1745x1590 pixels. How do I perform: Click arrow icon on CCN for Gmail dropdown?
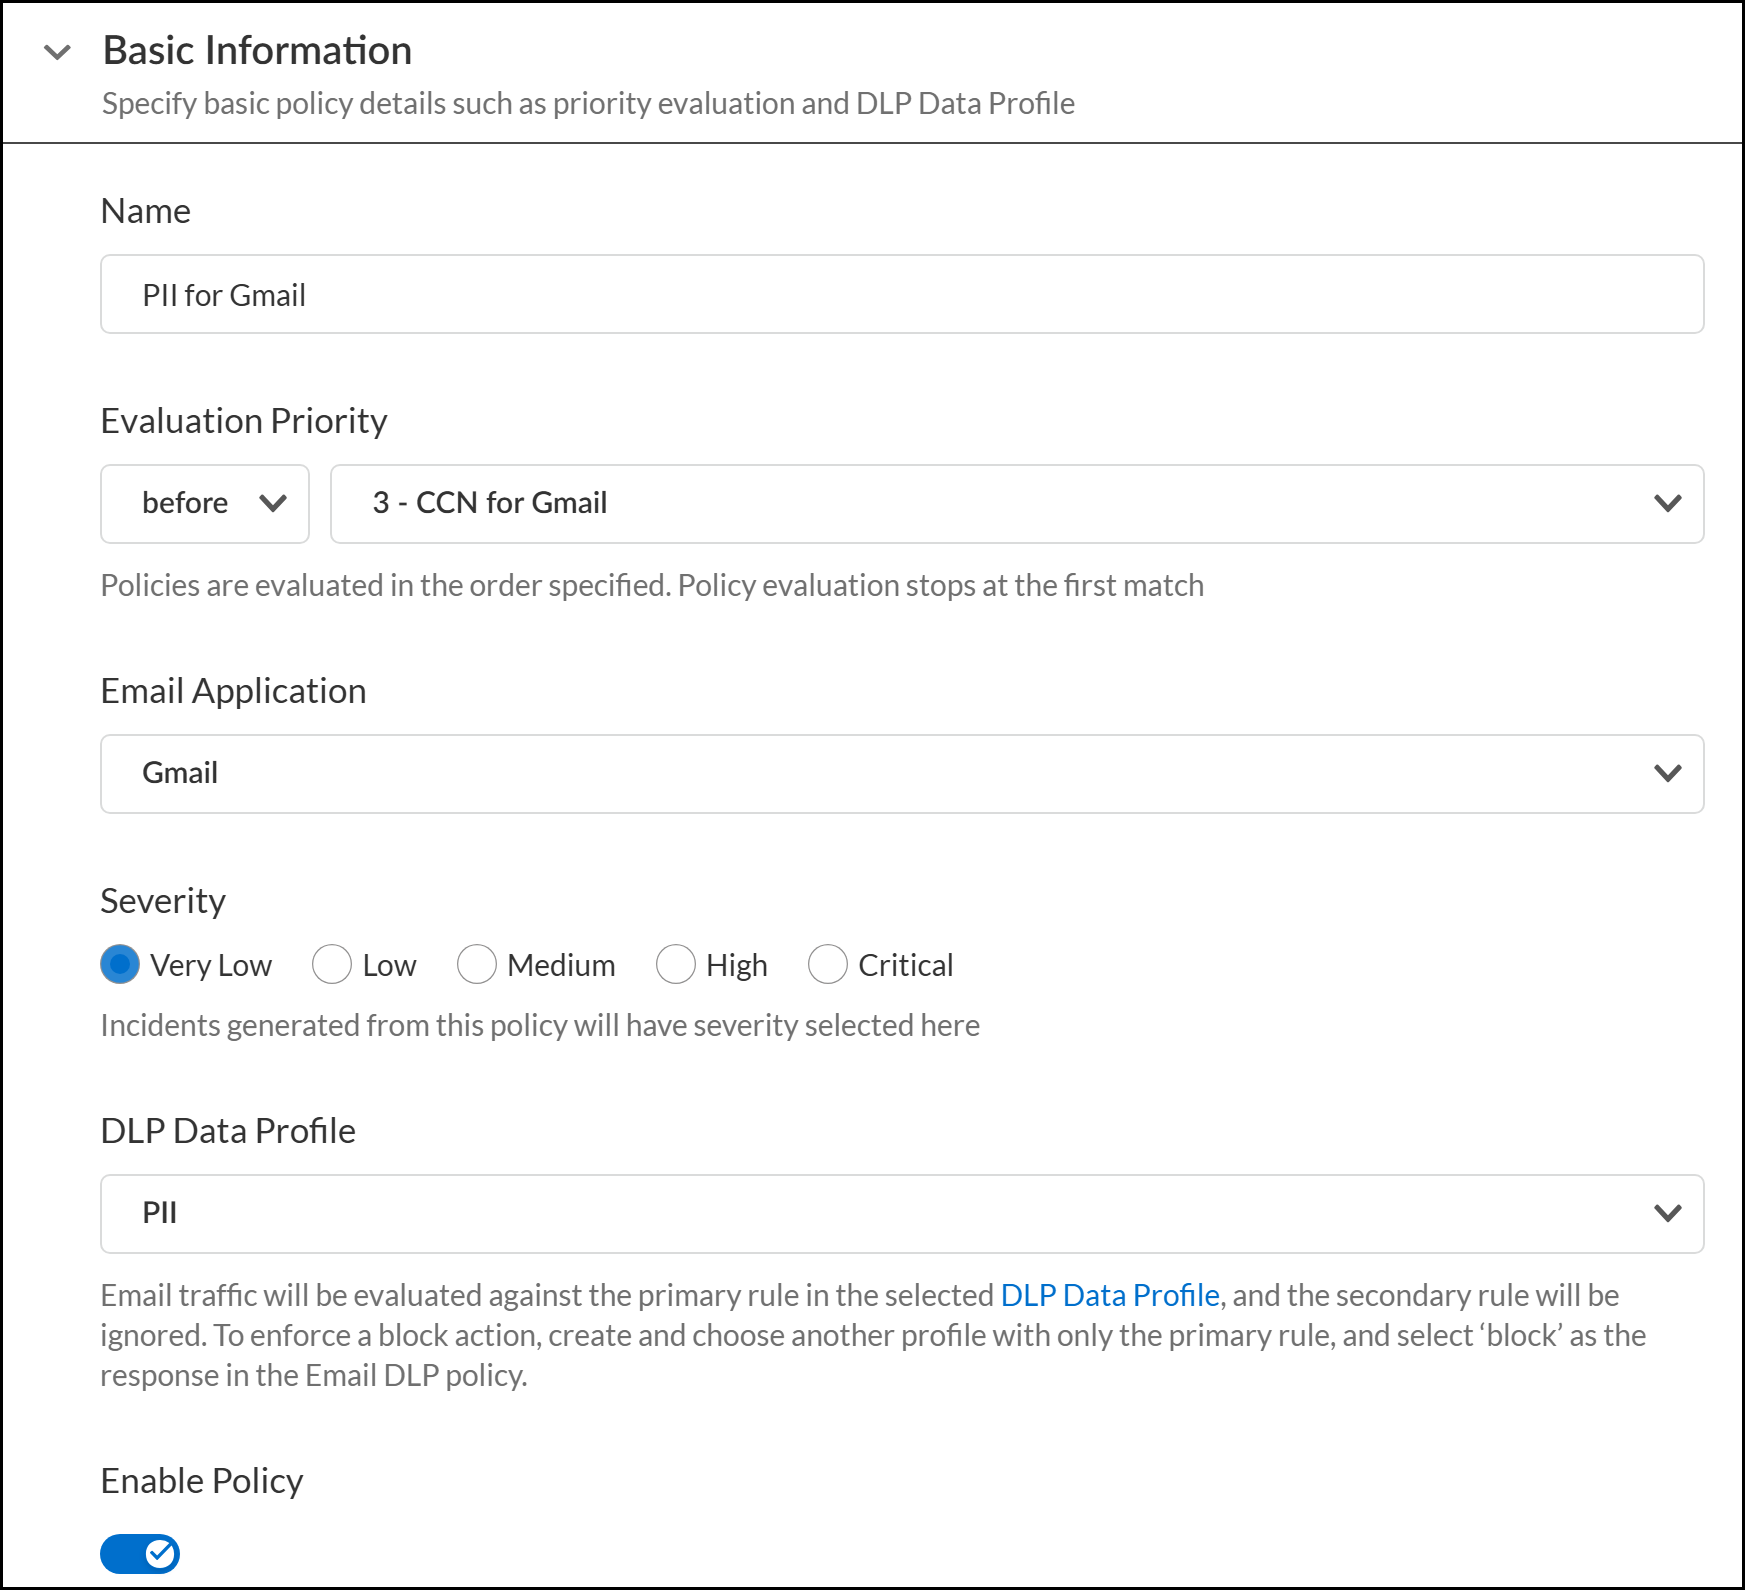[x=1667, y=504]
